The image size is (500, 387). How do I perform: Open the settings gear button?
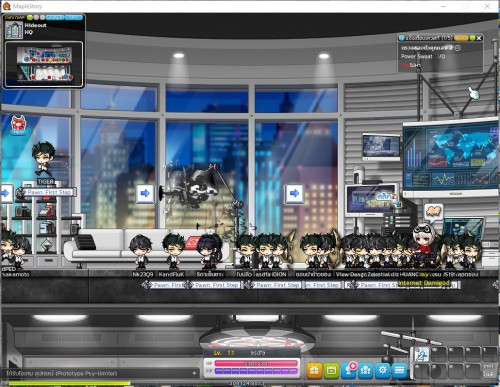tap(383, 370)
